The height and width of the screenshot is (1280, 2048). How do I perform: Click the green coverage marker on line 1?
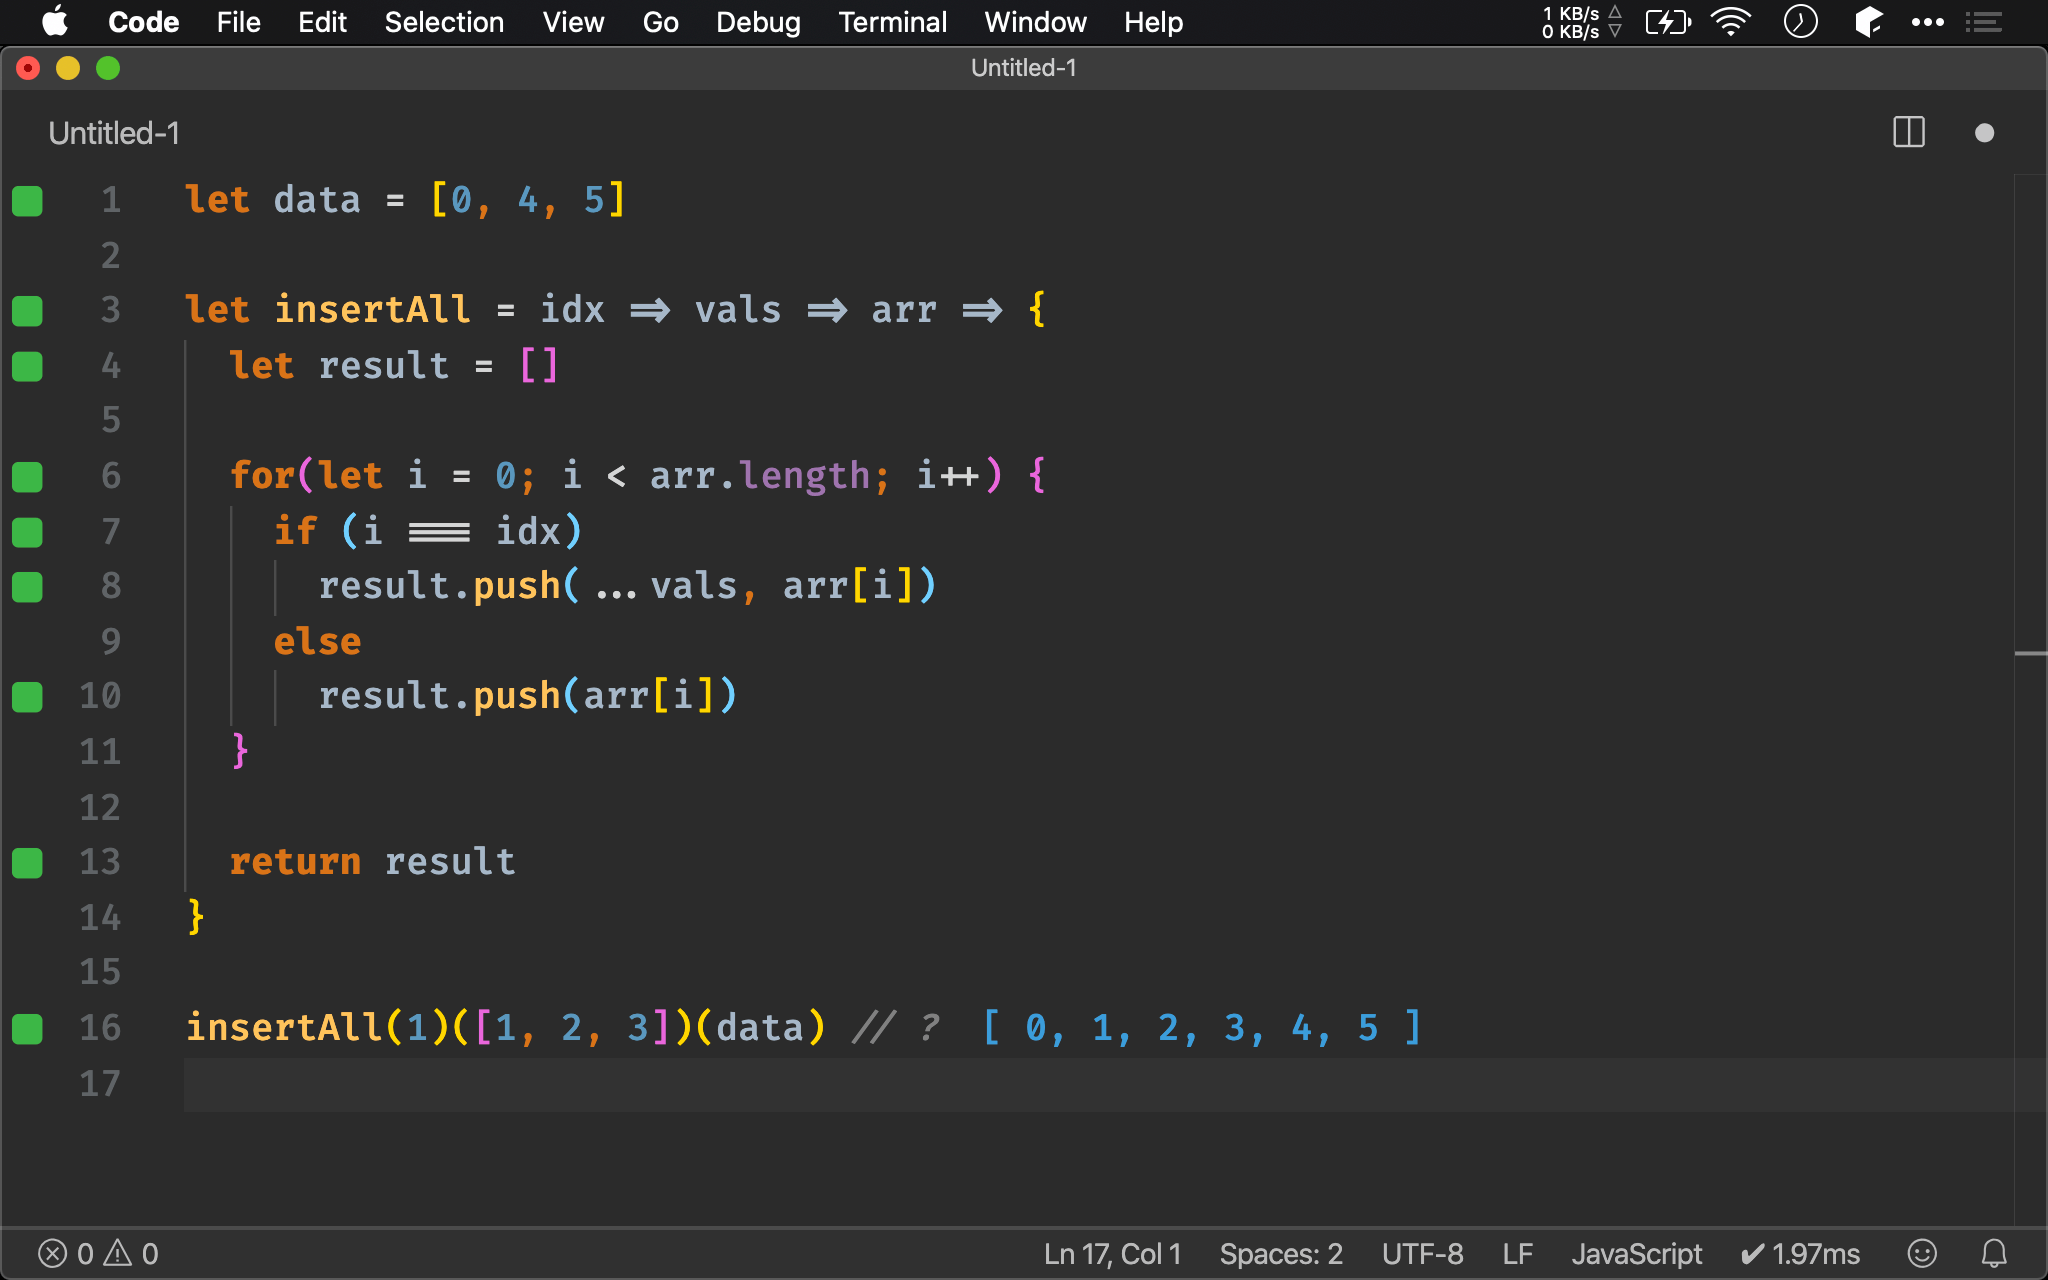click(x=28, y=201)
